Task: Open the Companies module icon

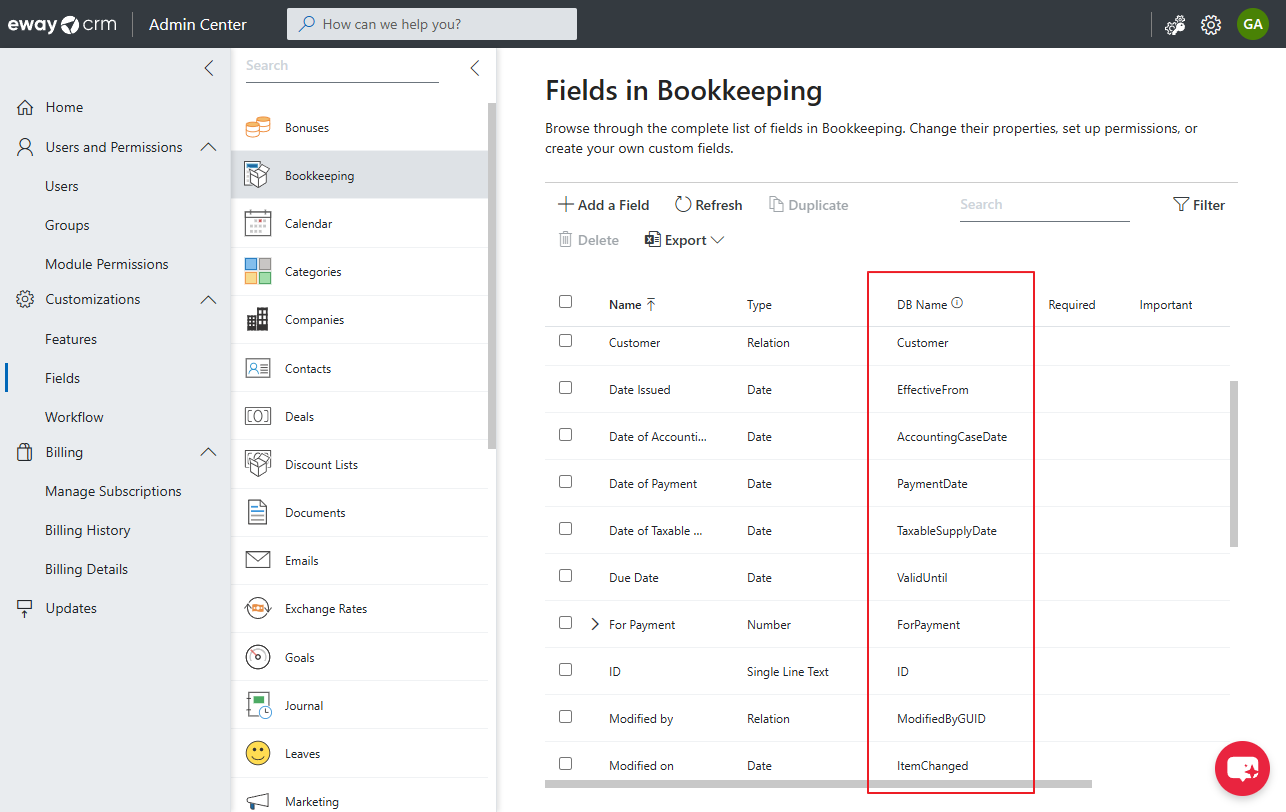Action: point(259,319)
